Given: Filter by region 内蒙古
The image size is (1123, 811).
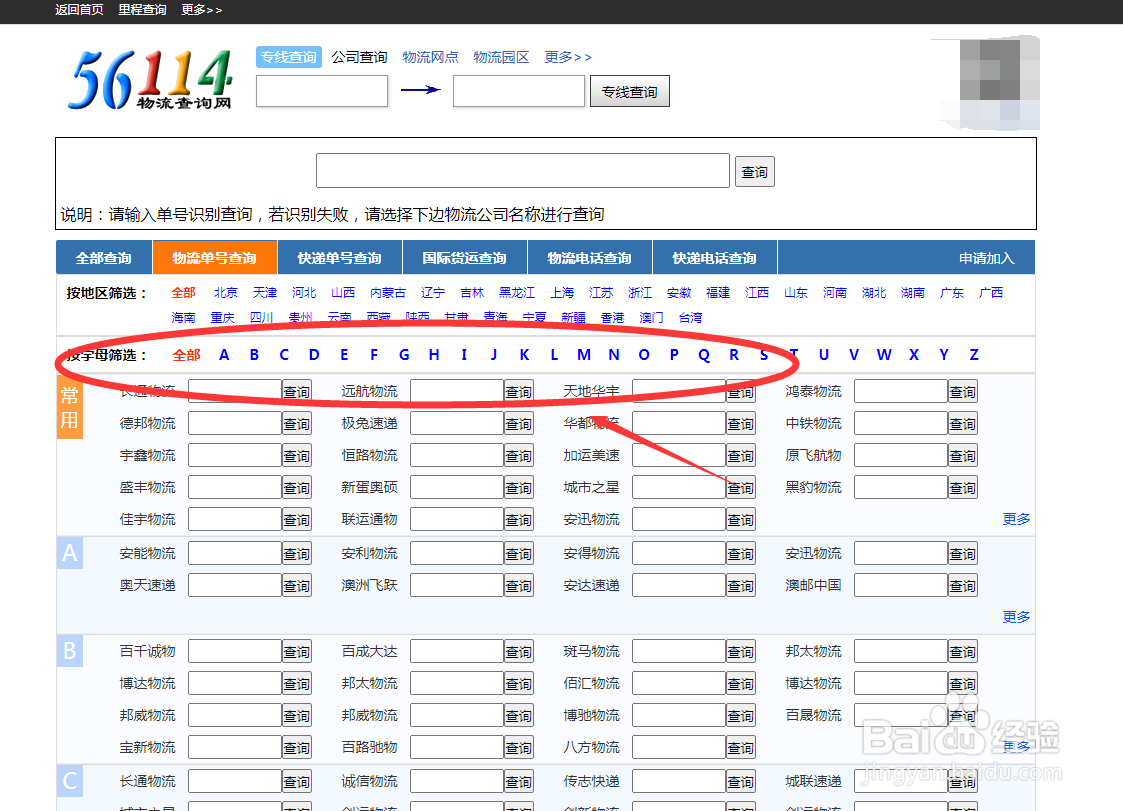Looking at the screenshot, I should (388, 292).
